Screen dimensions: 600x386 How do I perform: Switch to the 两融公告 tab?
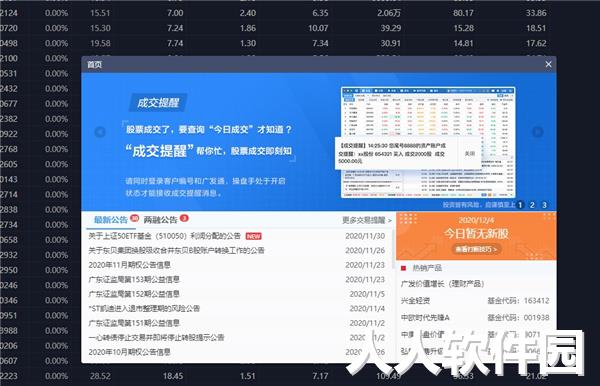pos(160,220)
